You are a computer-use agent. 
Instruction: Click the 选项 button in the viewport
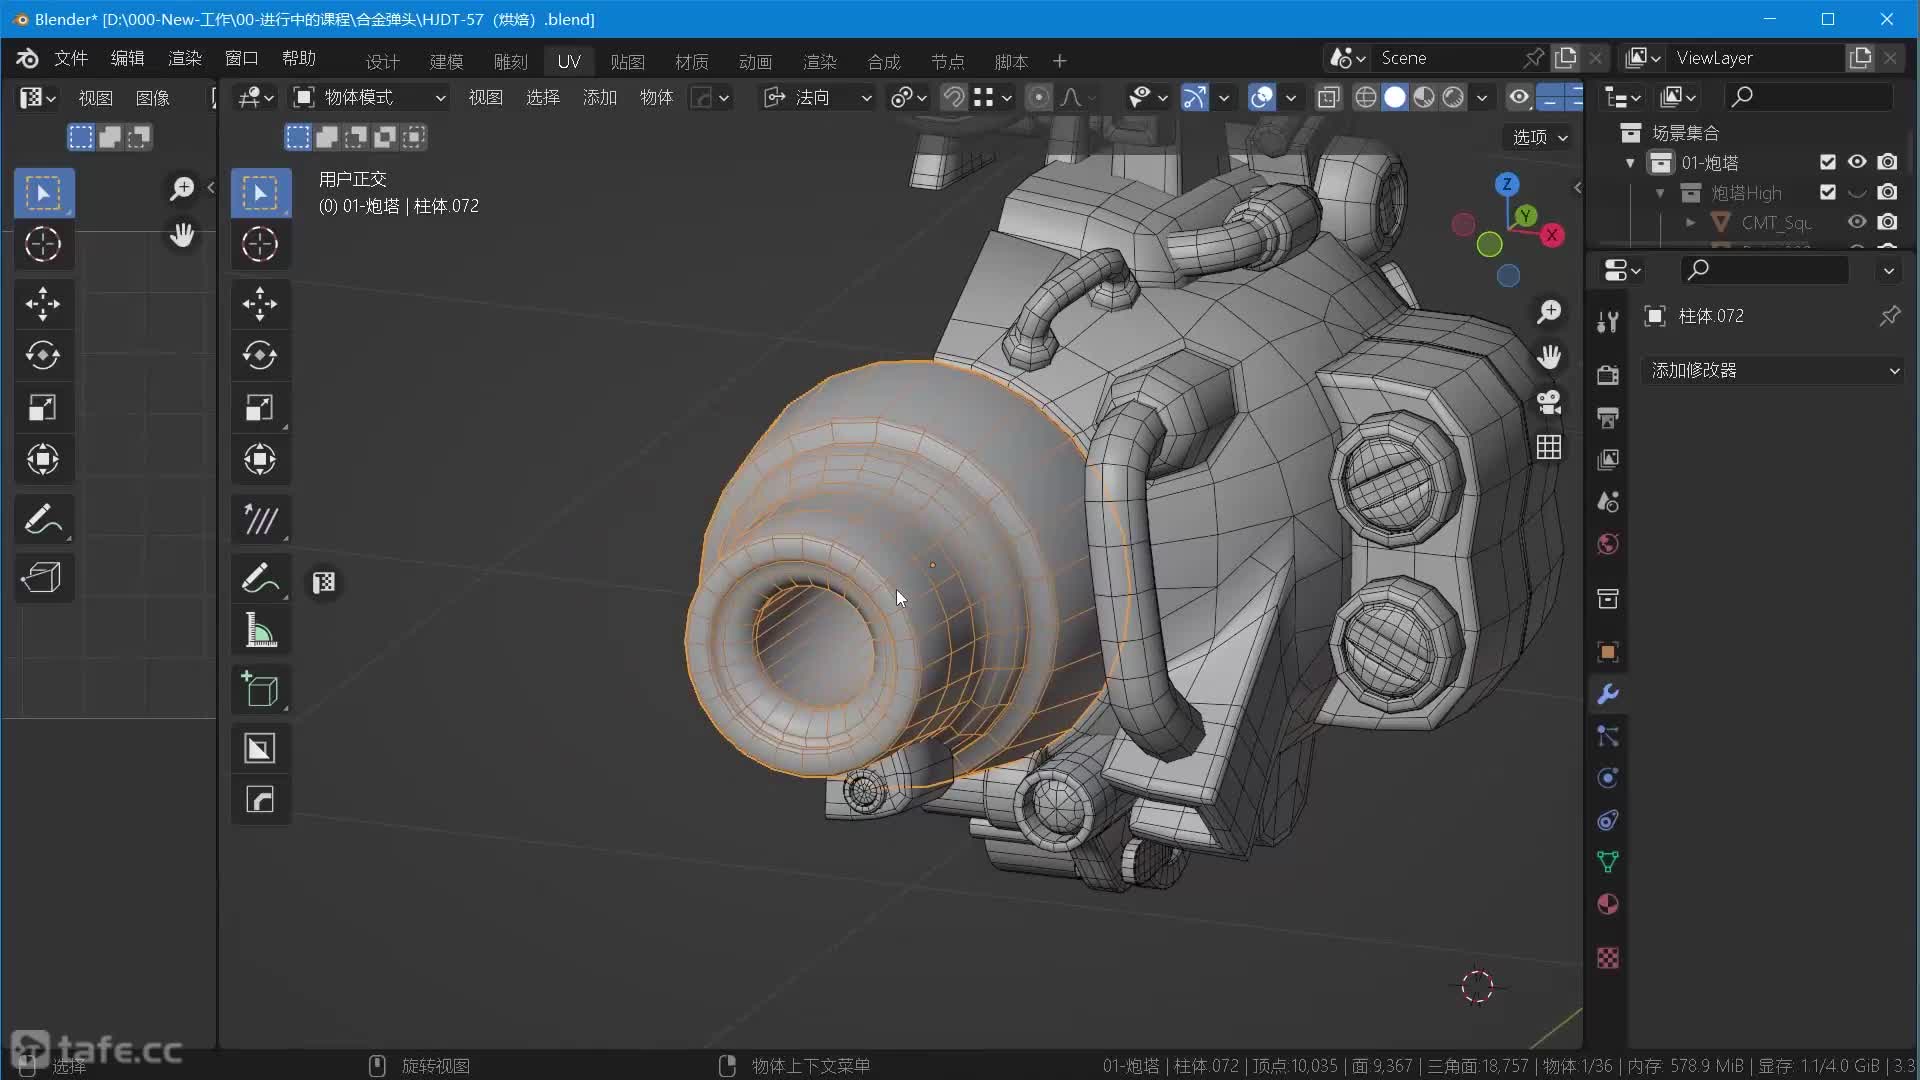click(1539, 137)
